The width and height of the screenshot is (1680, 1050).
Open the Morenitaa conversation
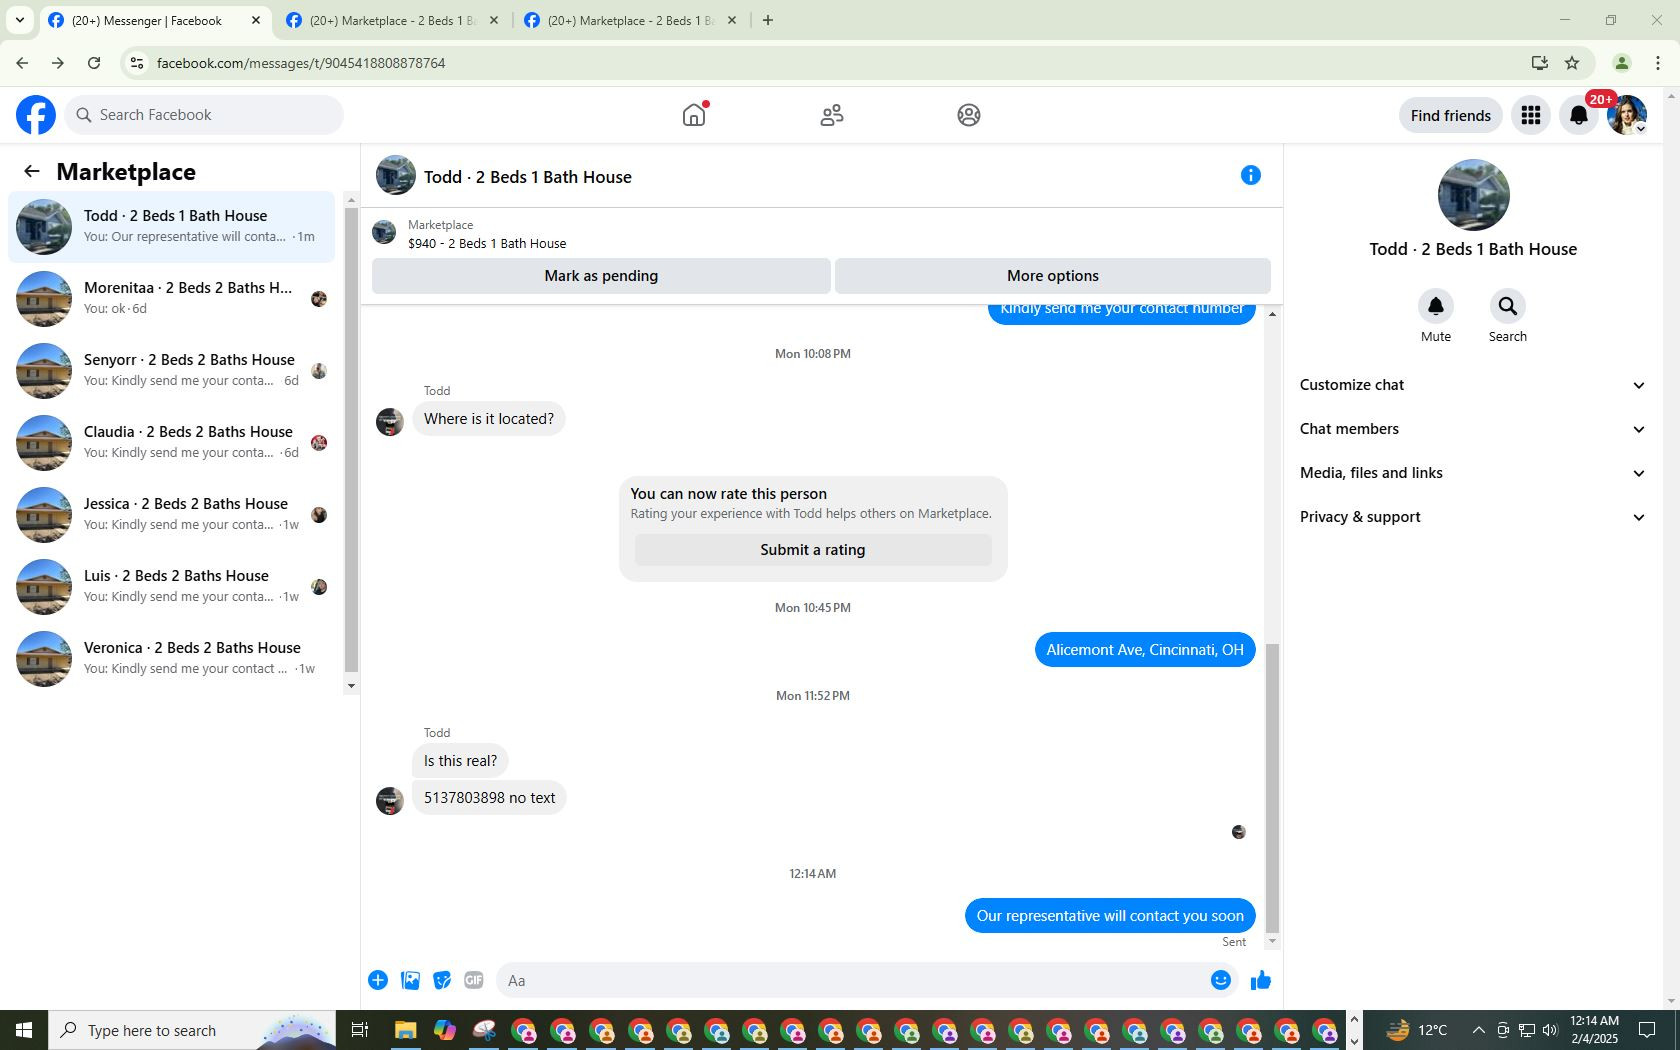click(172, 299)
